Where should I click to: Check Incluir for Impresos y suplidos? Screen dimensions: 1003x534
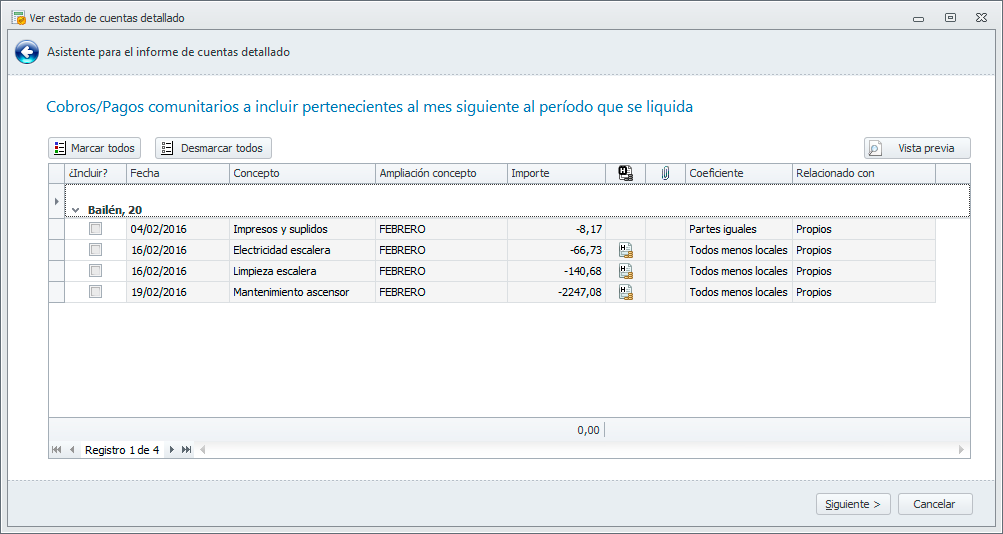coord(95,229)
